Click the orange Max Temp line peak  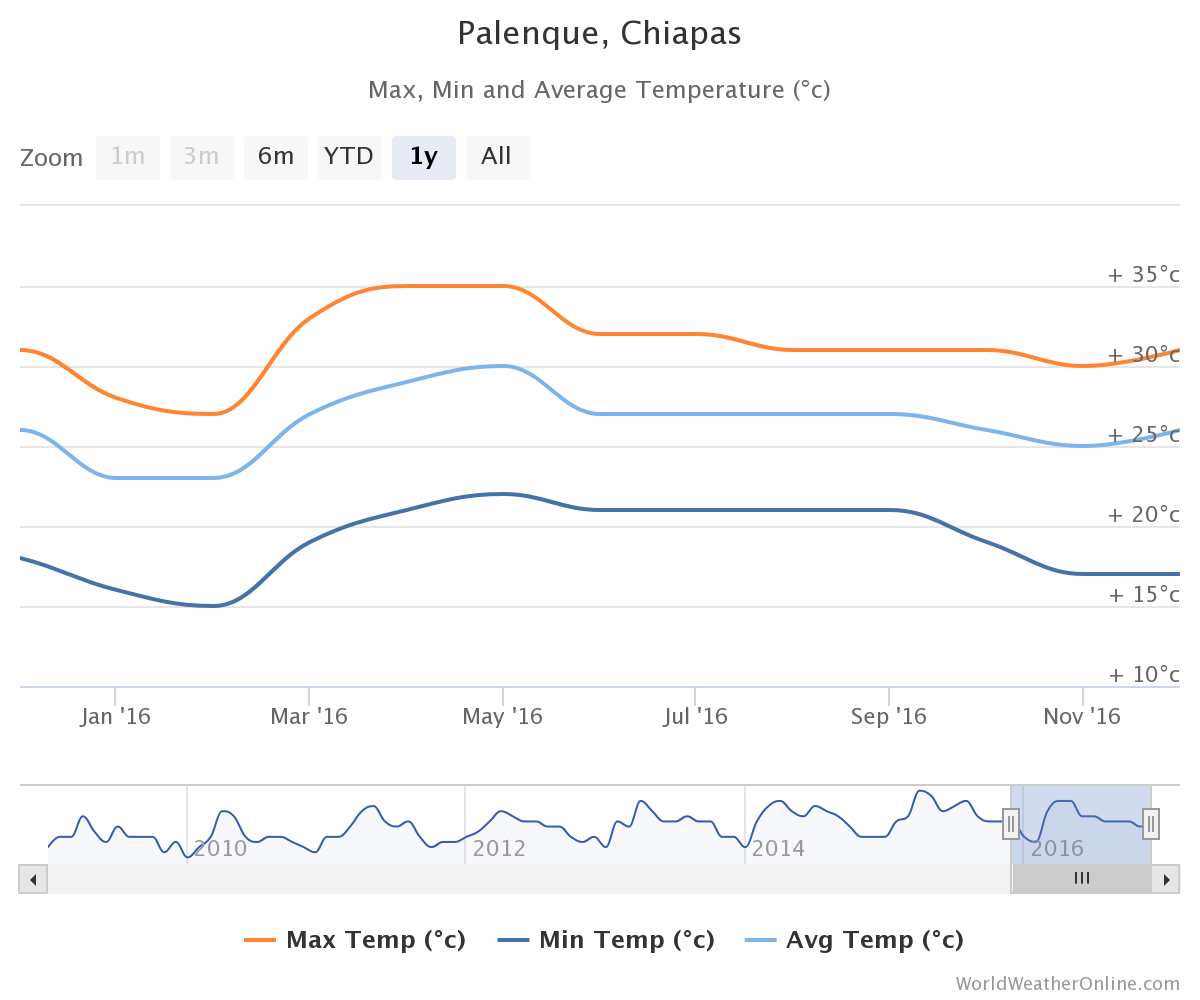(x=450, y=286)
